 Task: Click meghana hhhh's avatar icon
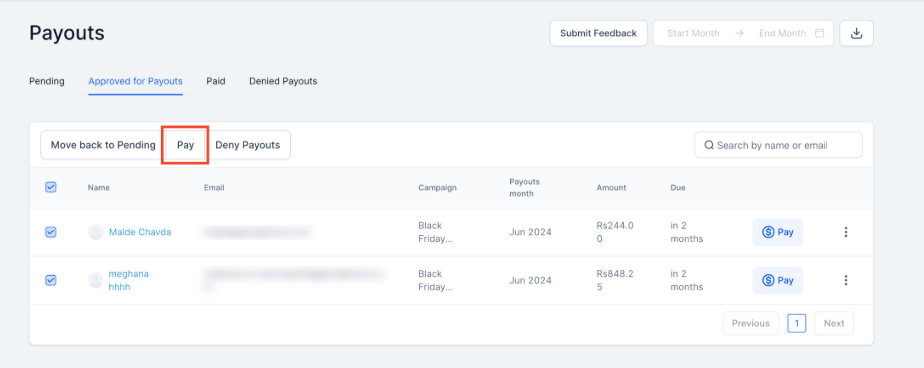[x=95, y=280]
